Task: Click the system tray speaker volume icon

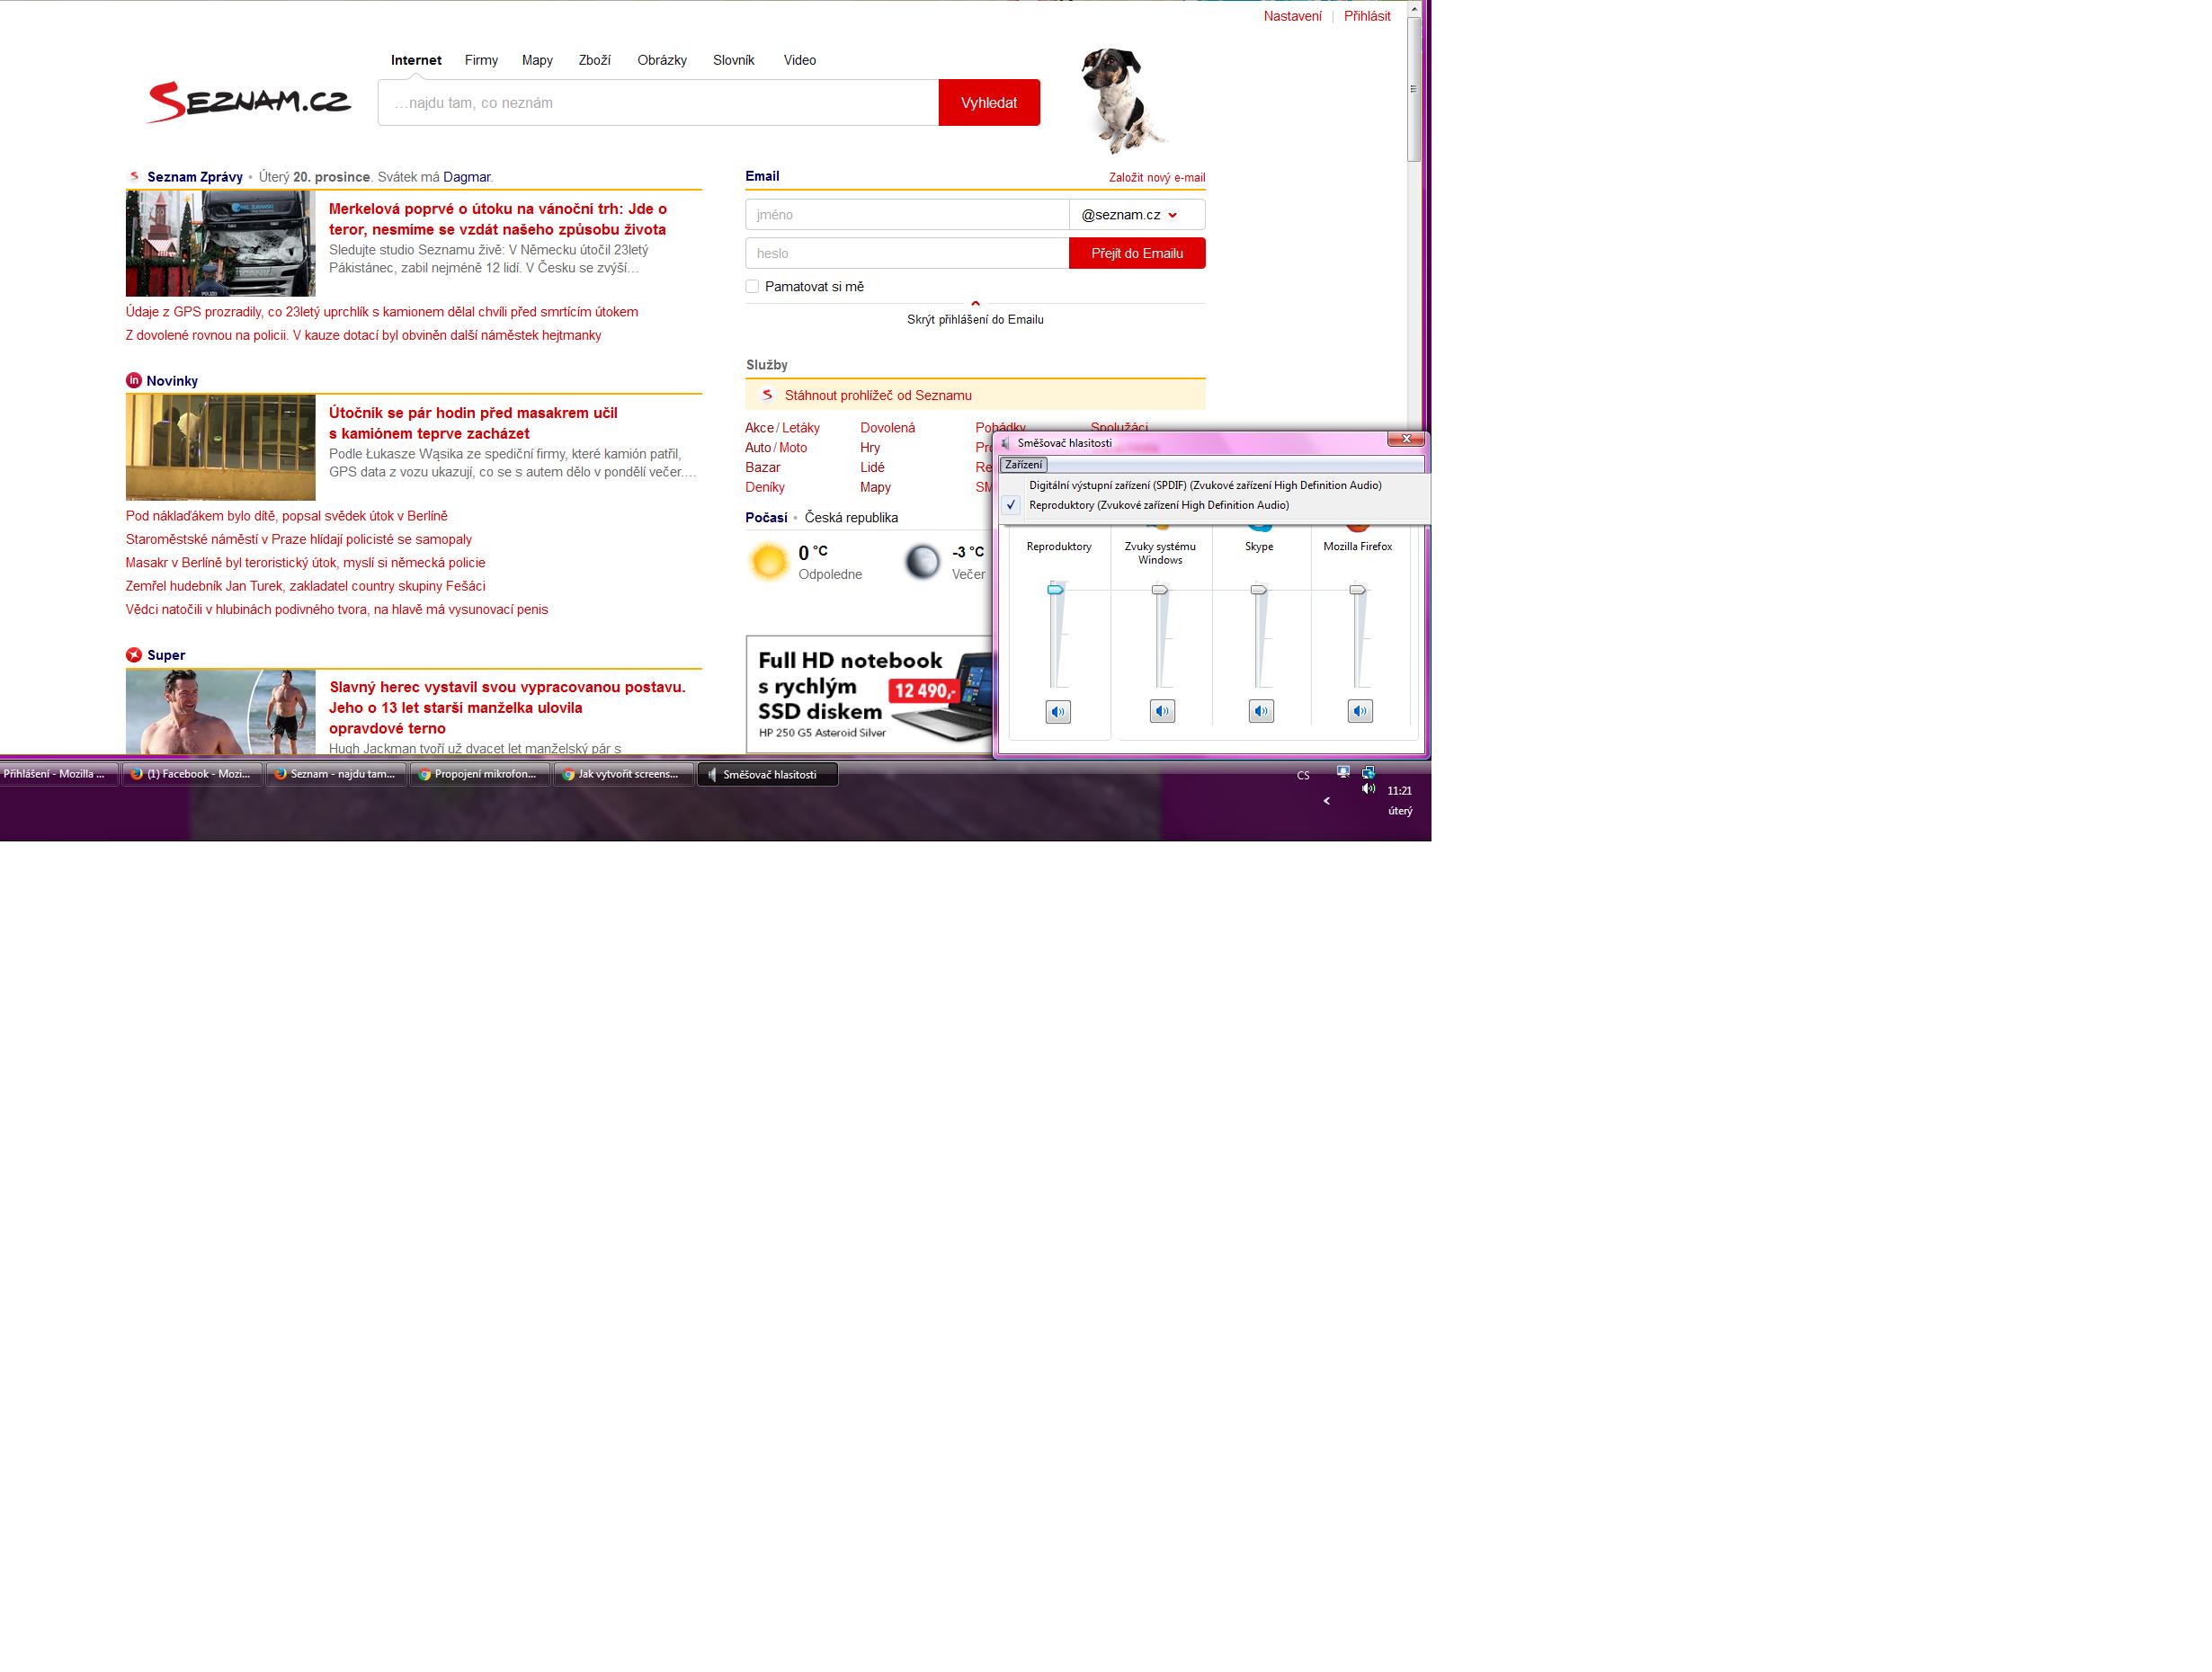Action: click(x=1368, y=789)
